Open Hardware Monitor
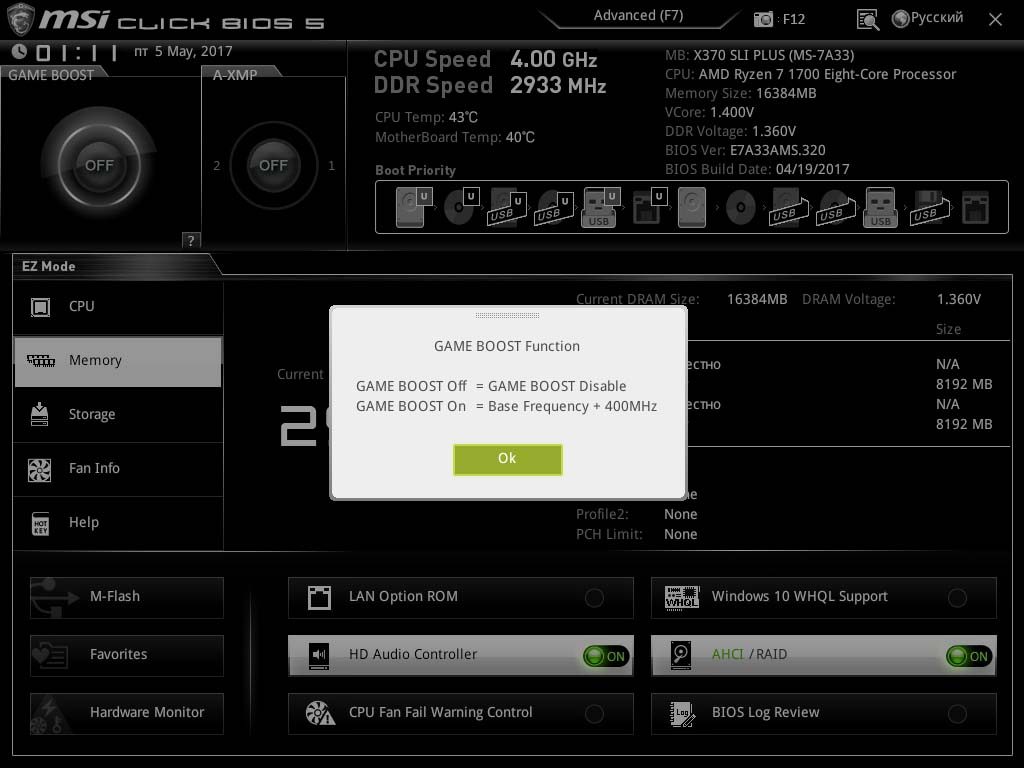The width and height of the screenshot is (1024, 768). [x=127, y=713]
